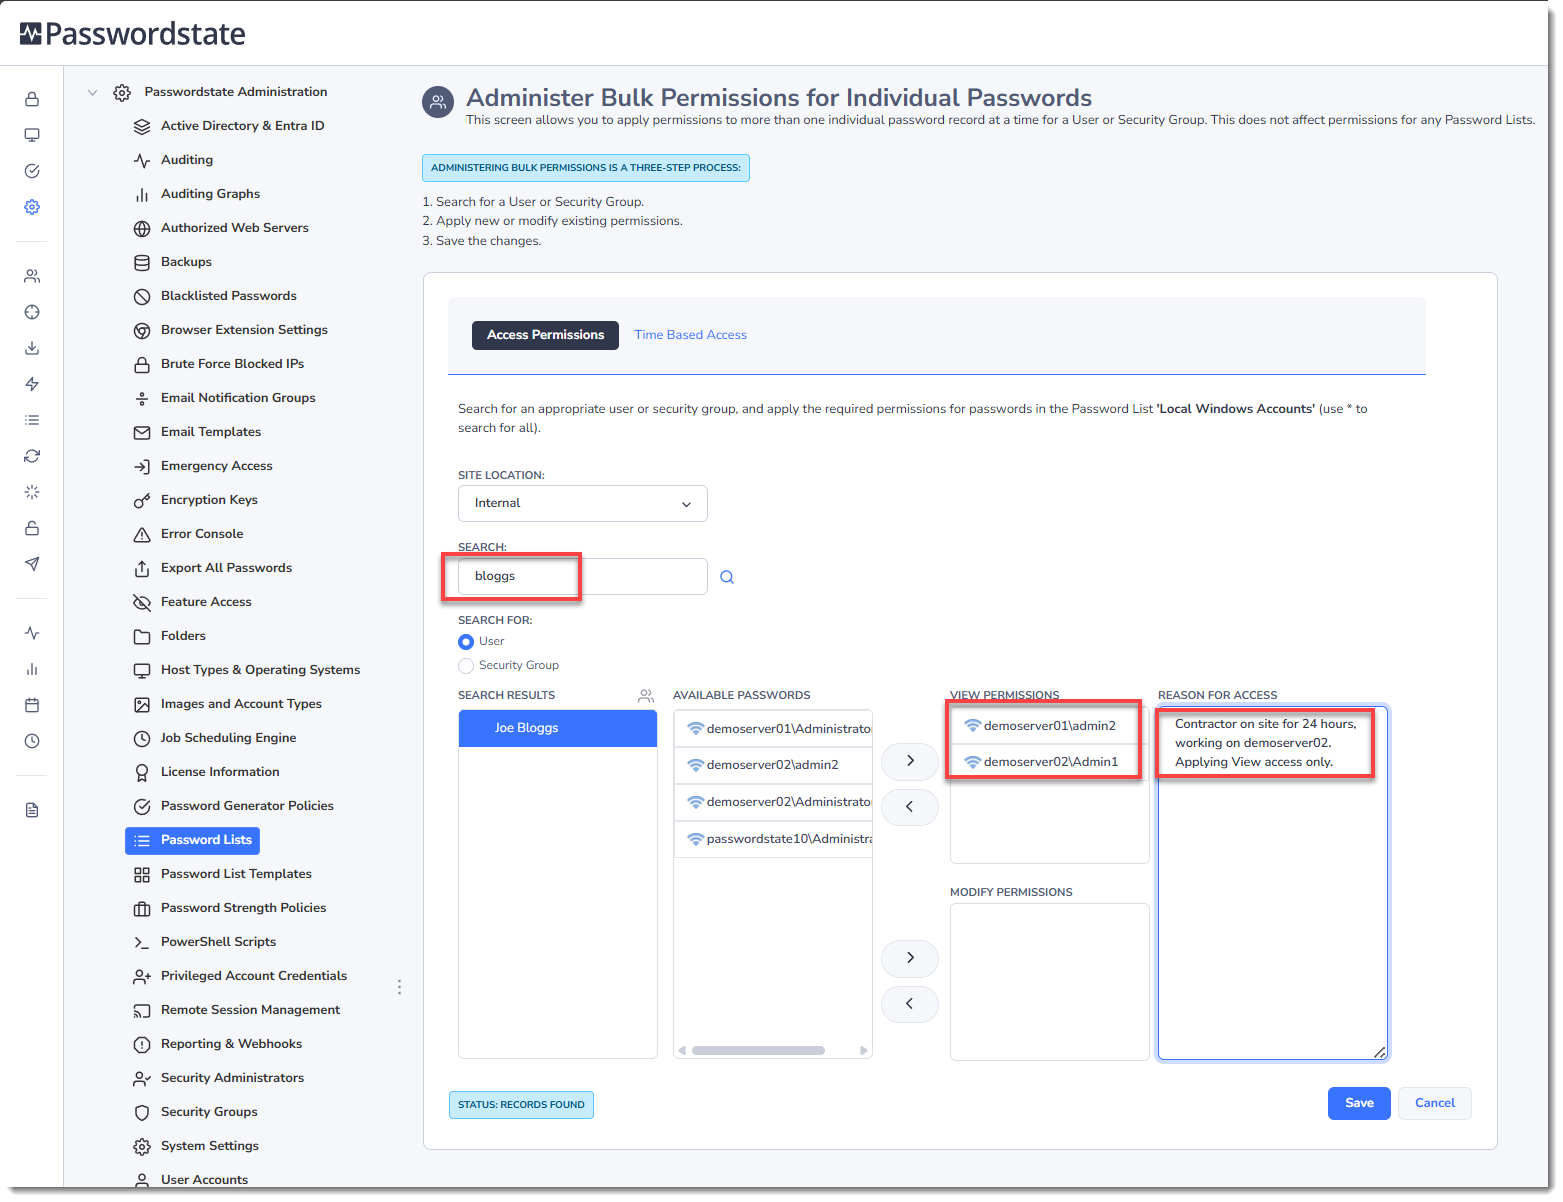Click the Reason for Access text area
The width and height of the screenshot is (1563, 1202).
click(1273, 883)
